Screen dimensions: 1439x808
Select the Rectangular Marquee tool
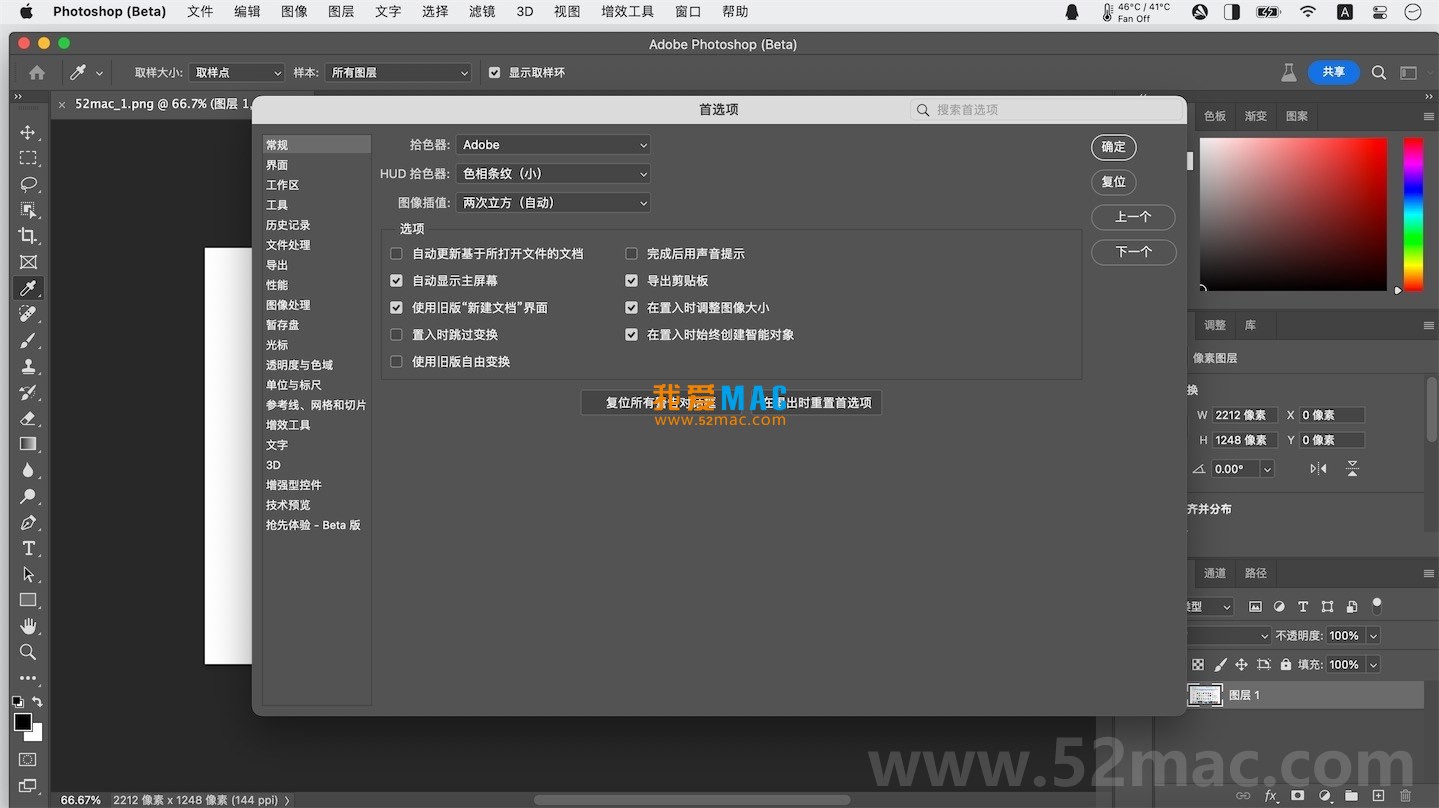(x=28, y=158)
